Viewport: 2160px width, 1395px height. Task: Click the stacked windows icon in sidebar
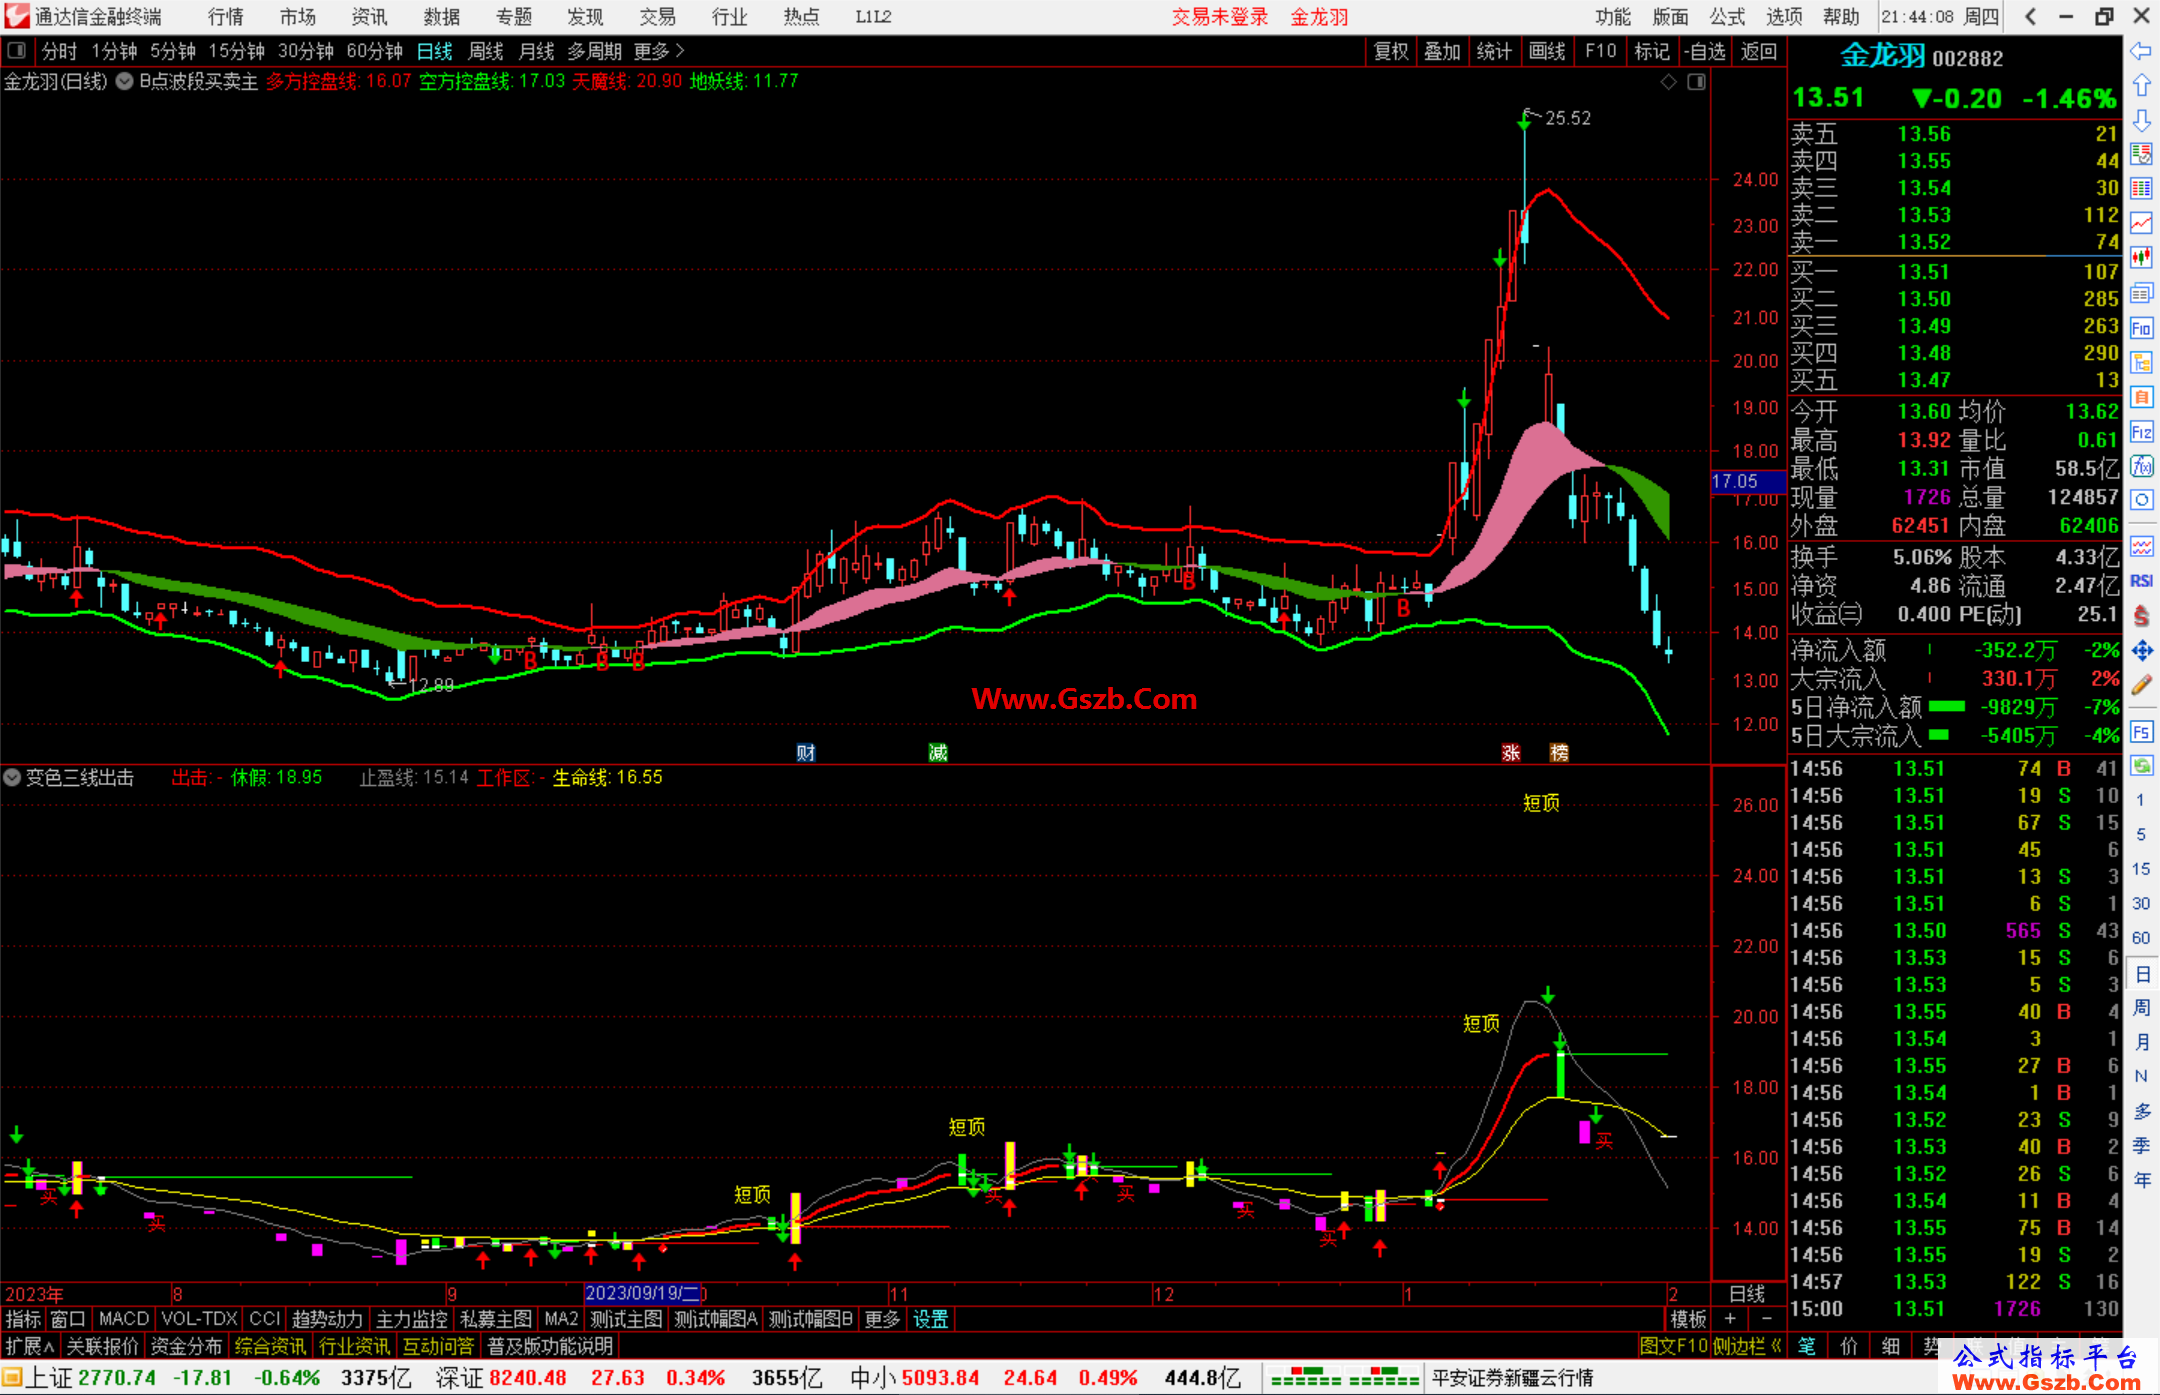[x=2141, y=293]
